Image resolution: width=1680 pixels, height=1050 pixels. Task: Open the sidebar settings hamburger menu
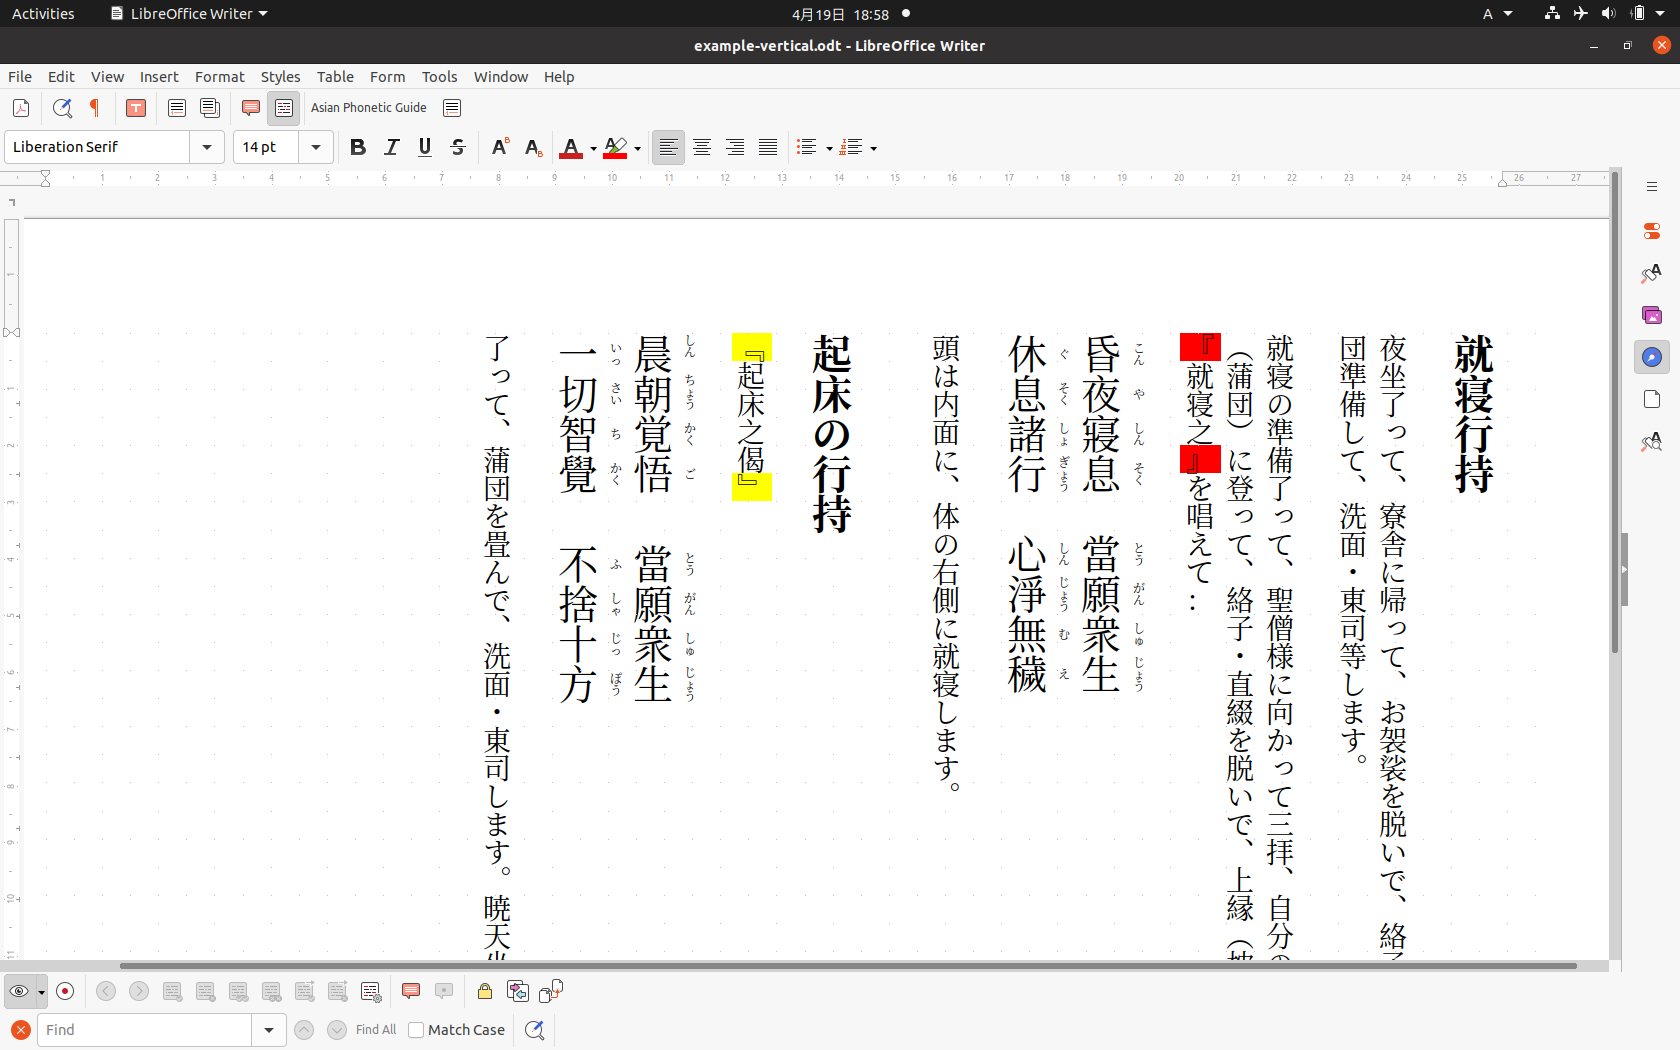click(1652, 187)
